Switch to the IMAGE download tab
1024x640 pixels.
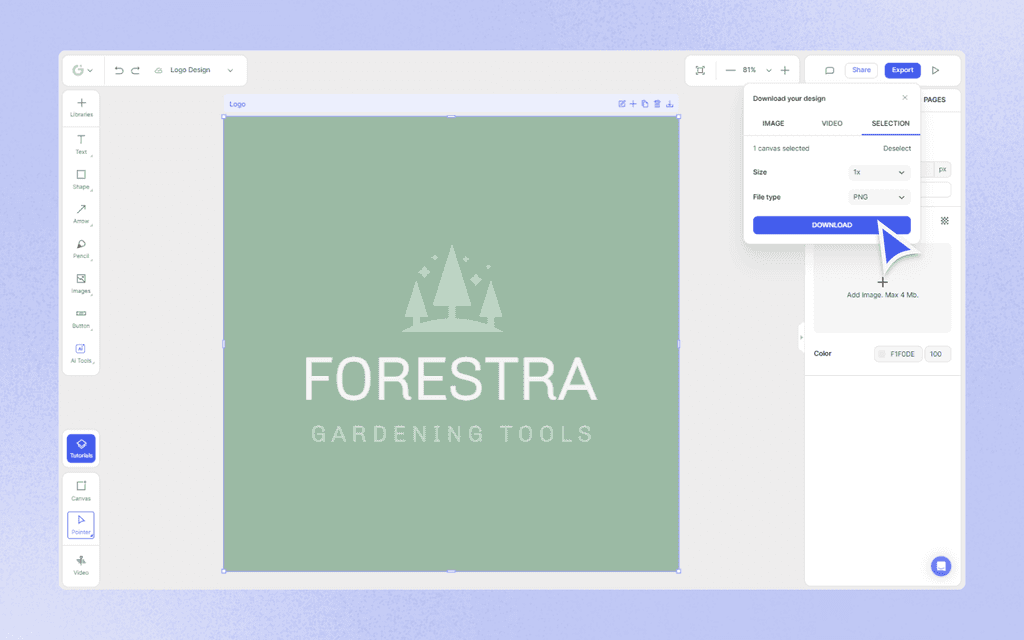773,123
